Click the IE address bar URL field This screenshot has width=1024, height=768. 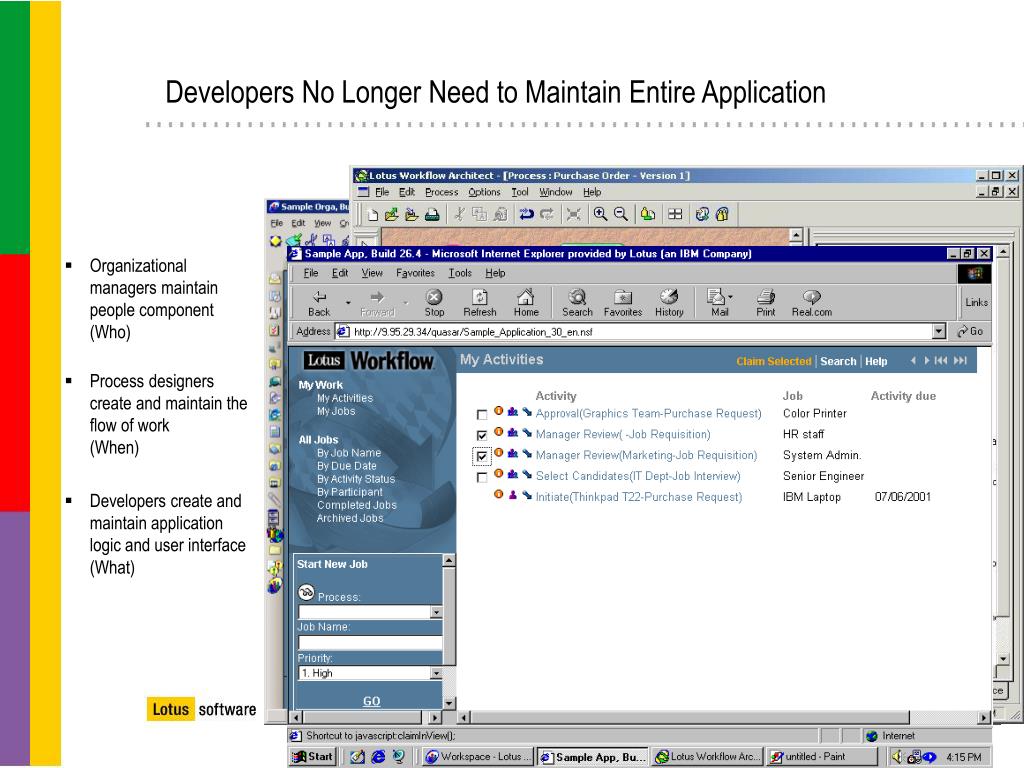coord(633,332)
